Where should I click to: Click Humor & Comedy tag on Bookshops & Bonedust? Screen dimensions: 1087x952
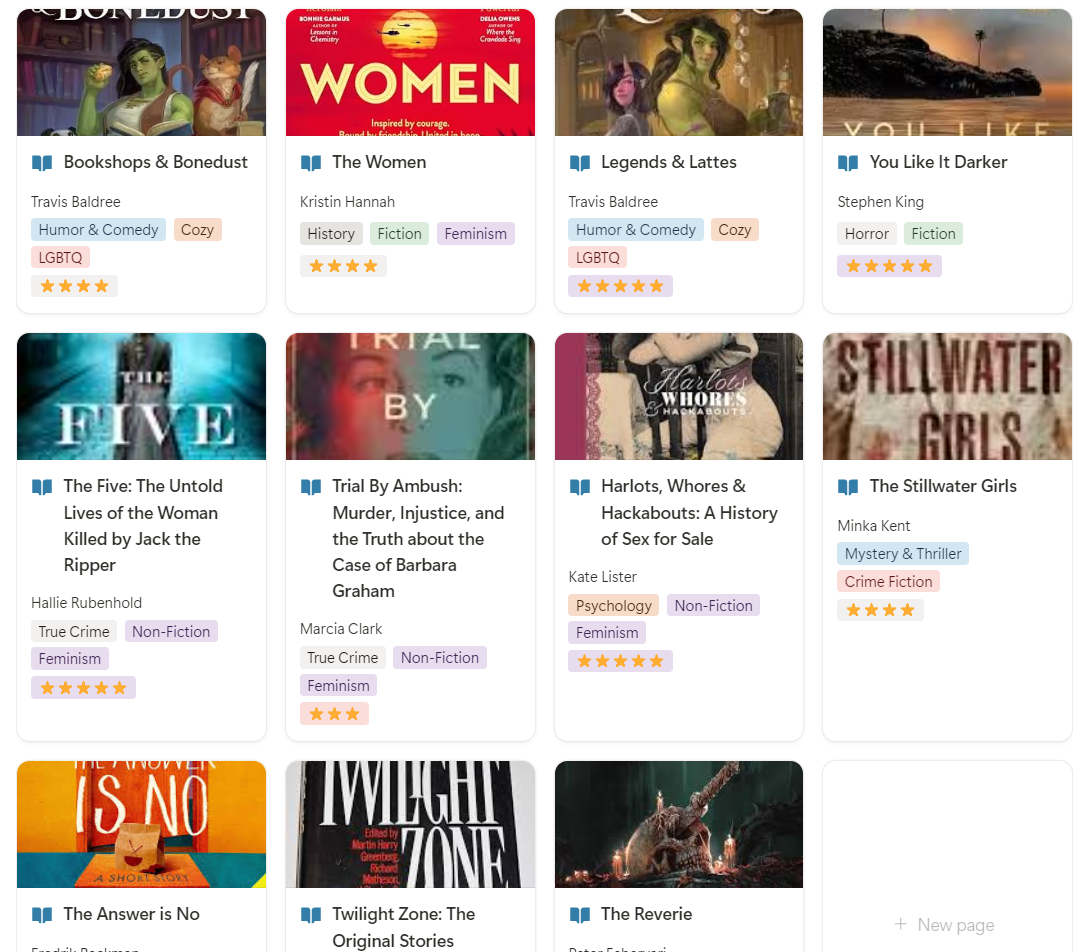98,230
